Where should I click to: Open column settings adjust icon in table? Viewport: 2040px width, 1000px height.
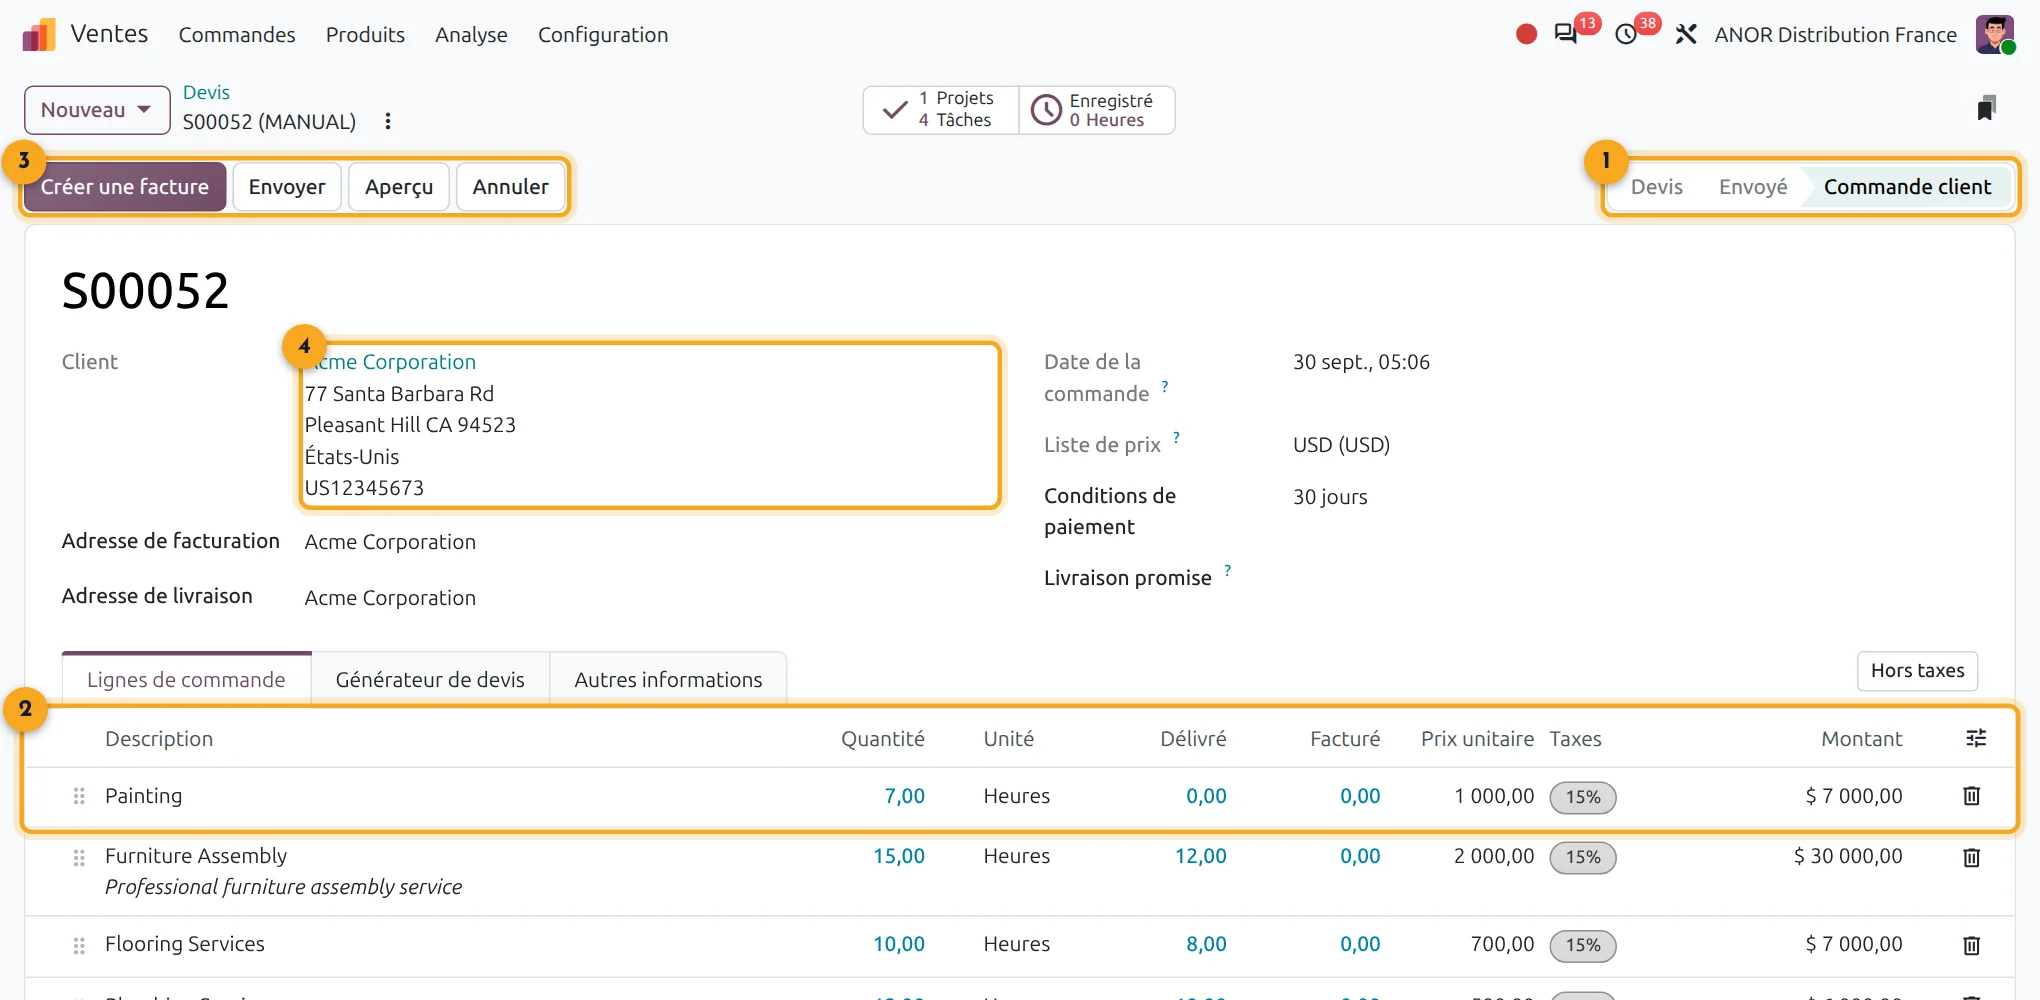[x=1976, y=738]
